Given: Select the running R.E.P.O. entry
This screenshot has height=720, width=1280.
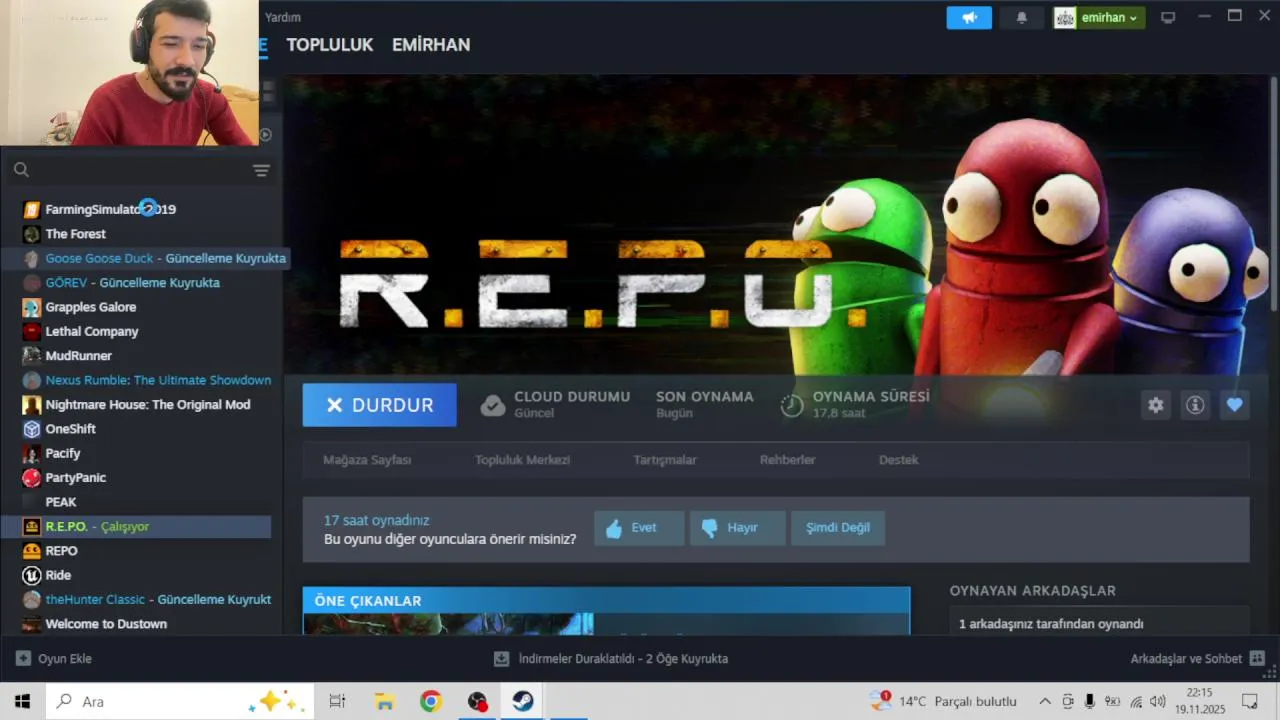Looking at the screenshot, I should pyautogui.click(x=136, y=526).
